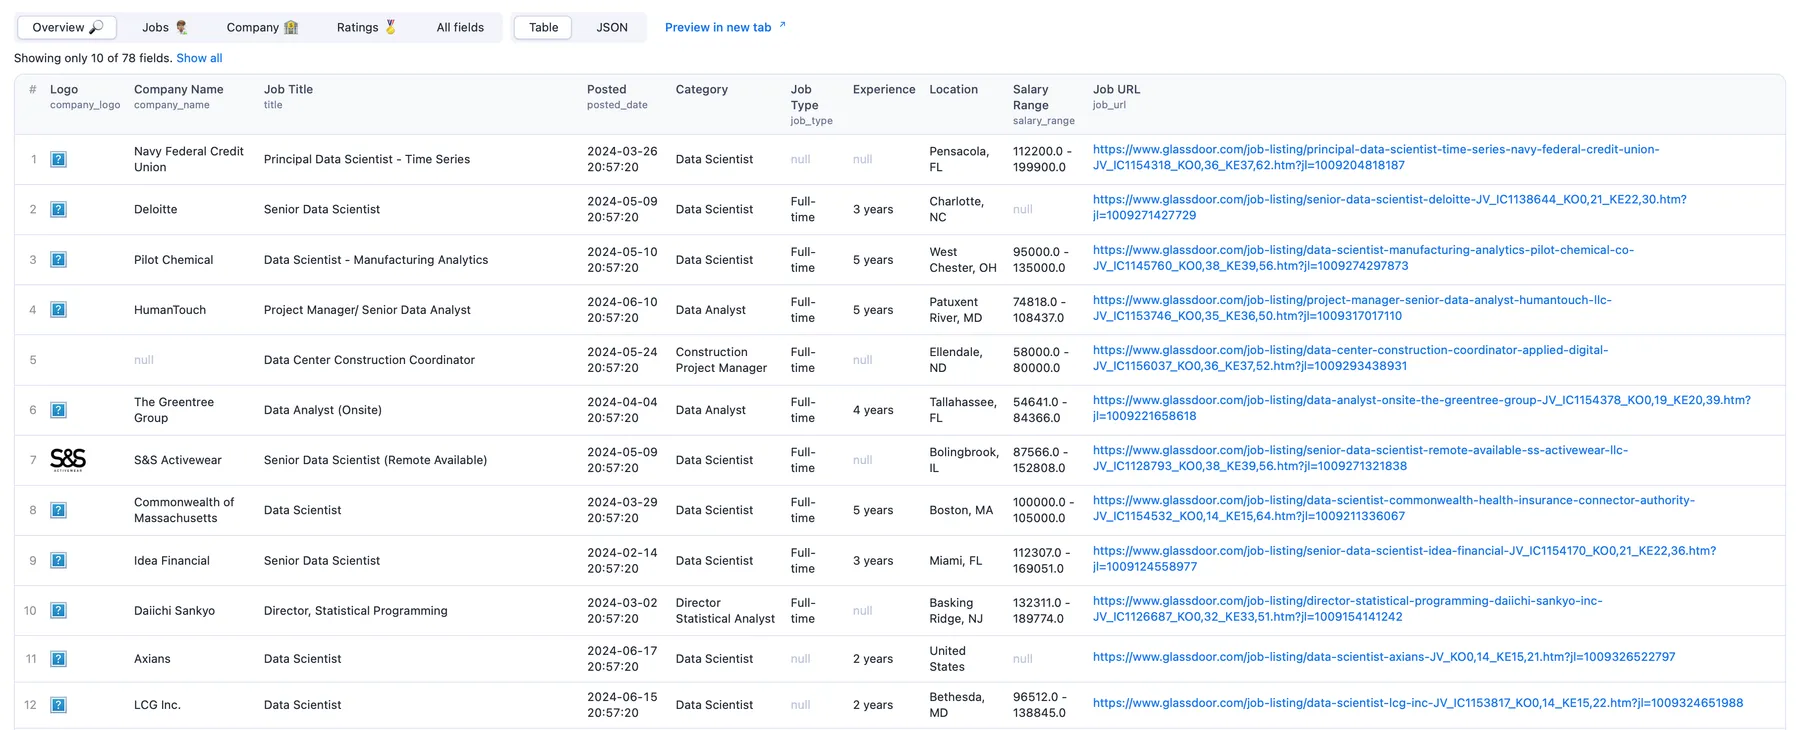This screenshot has width=1800, height=730.
Task: Switch to Table view
Action: coord(543,27)
